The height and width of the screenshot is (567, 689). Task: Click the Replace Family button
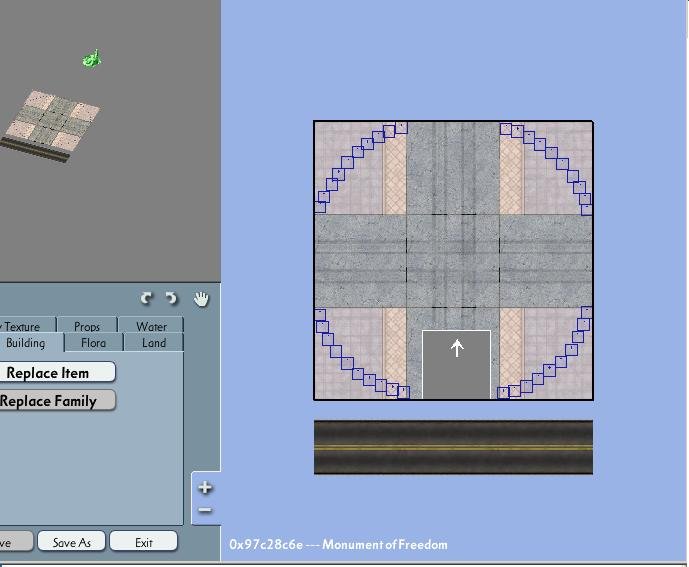tap(53, 401)
